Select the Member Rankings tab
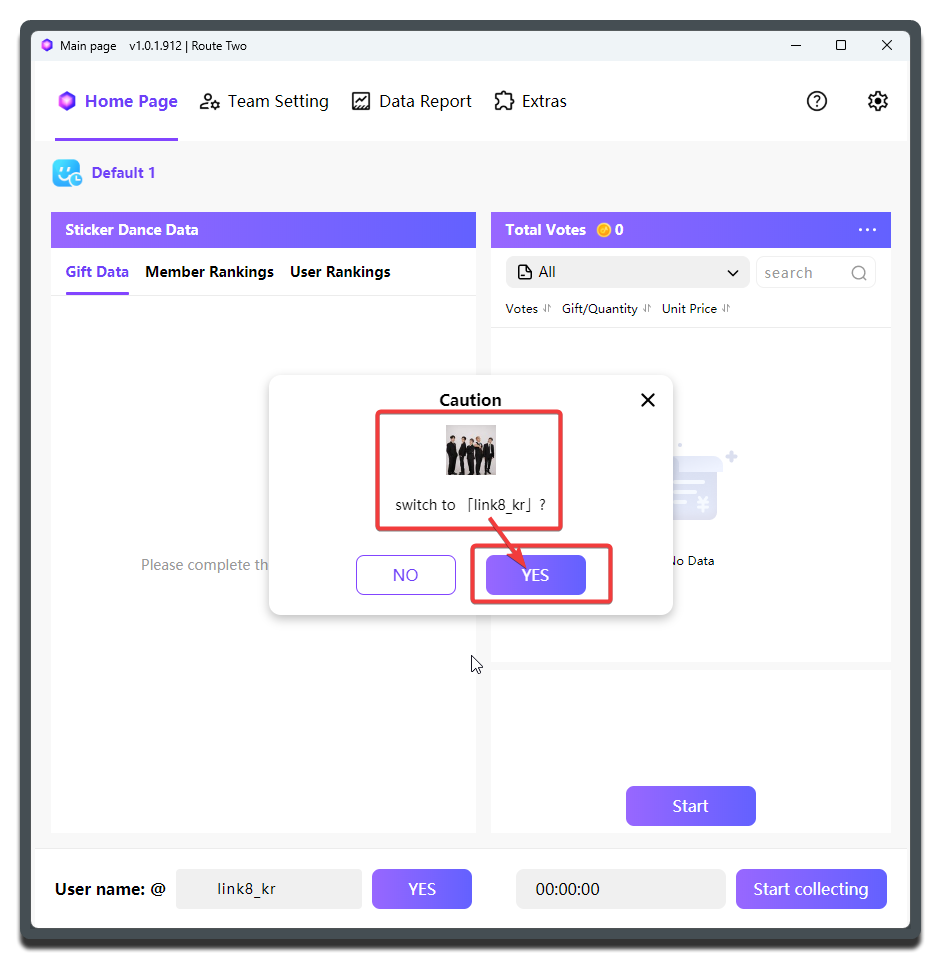The height and width of the screenshot is (959, 941). (x=209, y=272)
